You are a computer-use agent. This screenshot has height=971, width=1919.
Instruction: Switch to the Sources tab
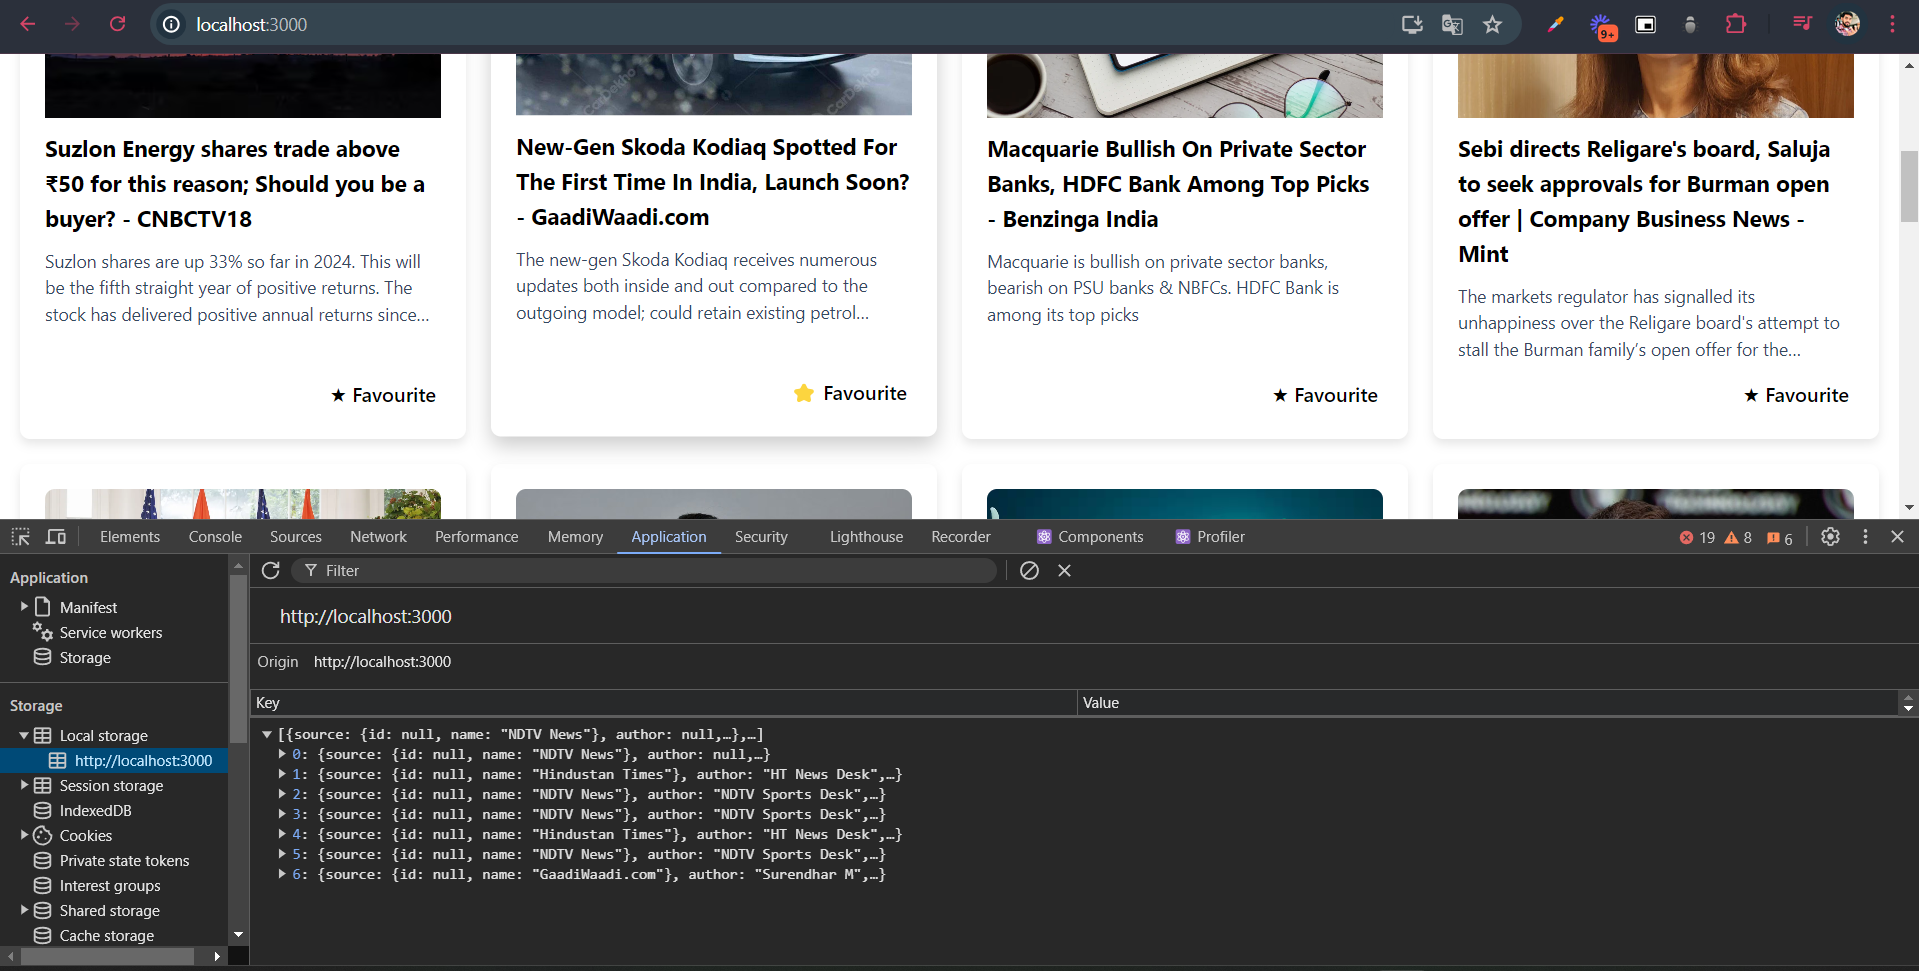pyautogui.click(x=296, y=537)
